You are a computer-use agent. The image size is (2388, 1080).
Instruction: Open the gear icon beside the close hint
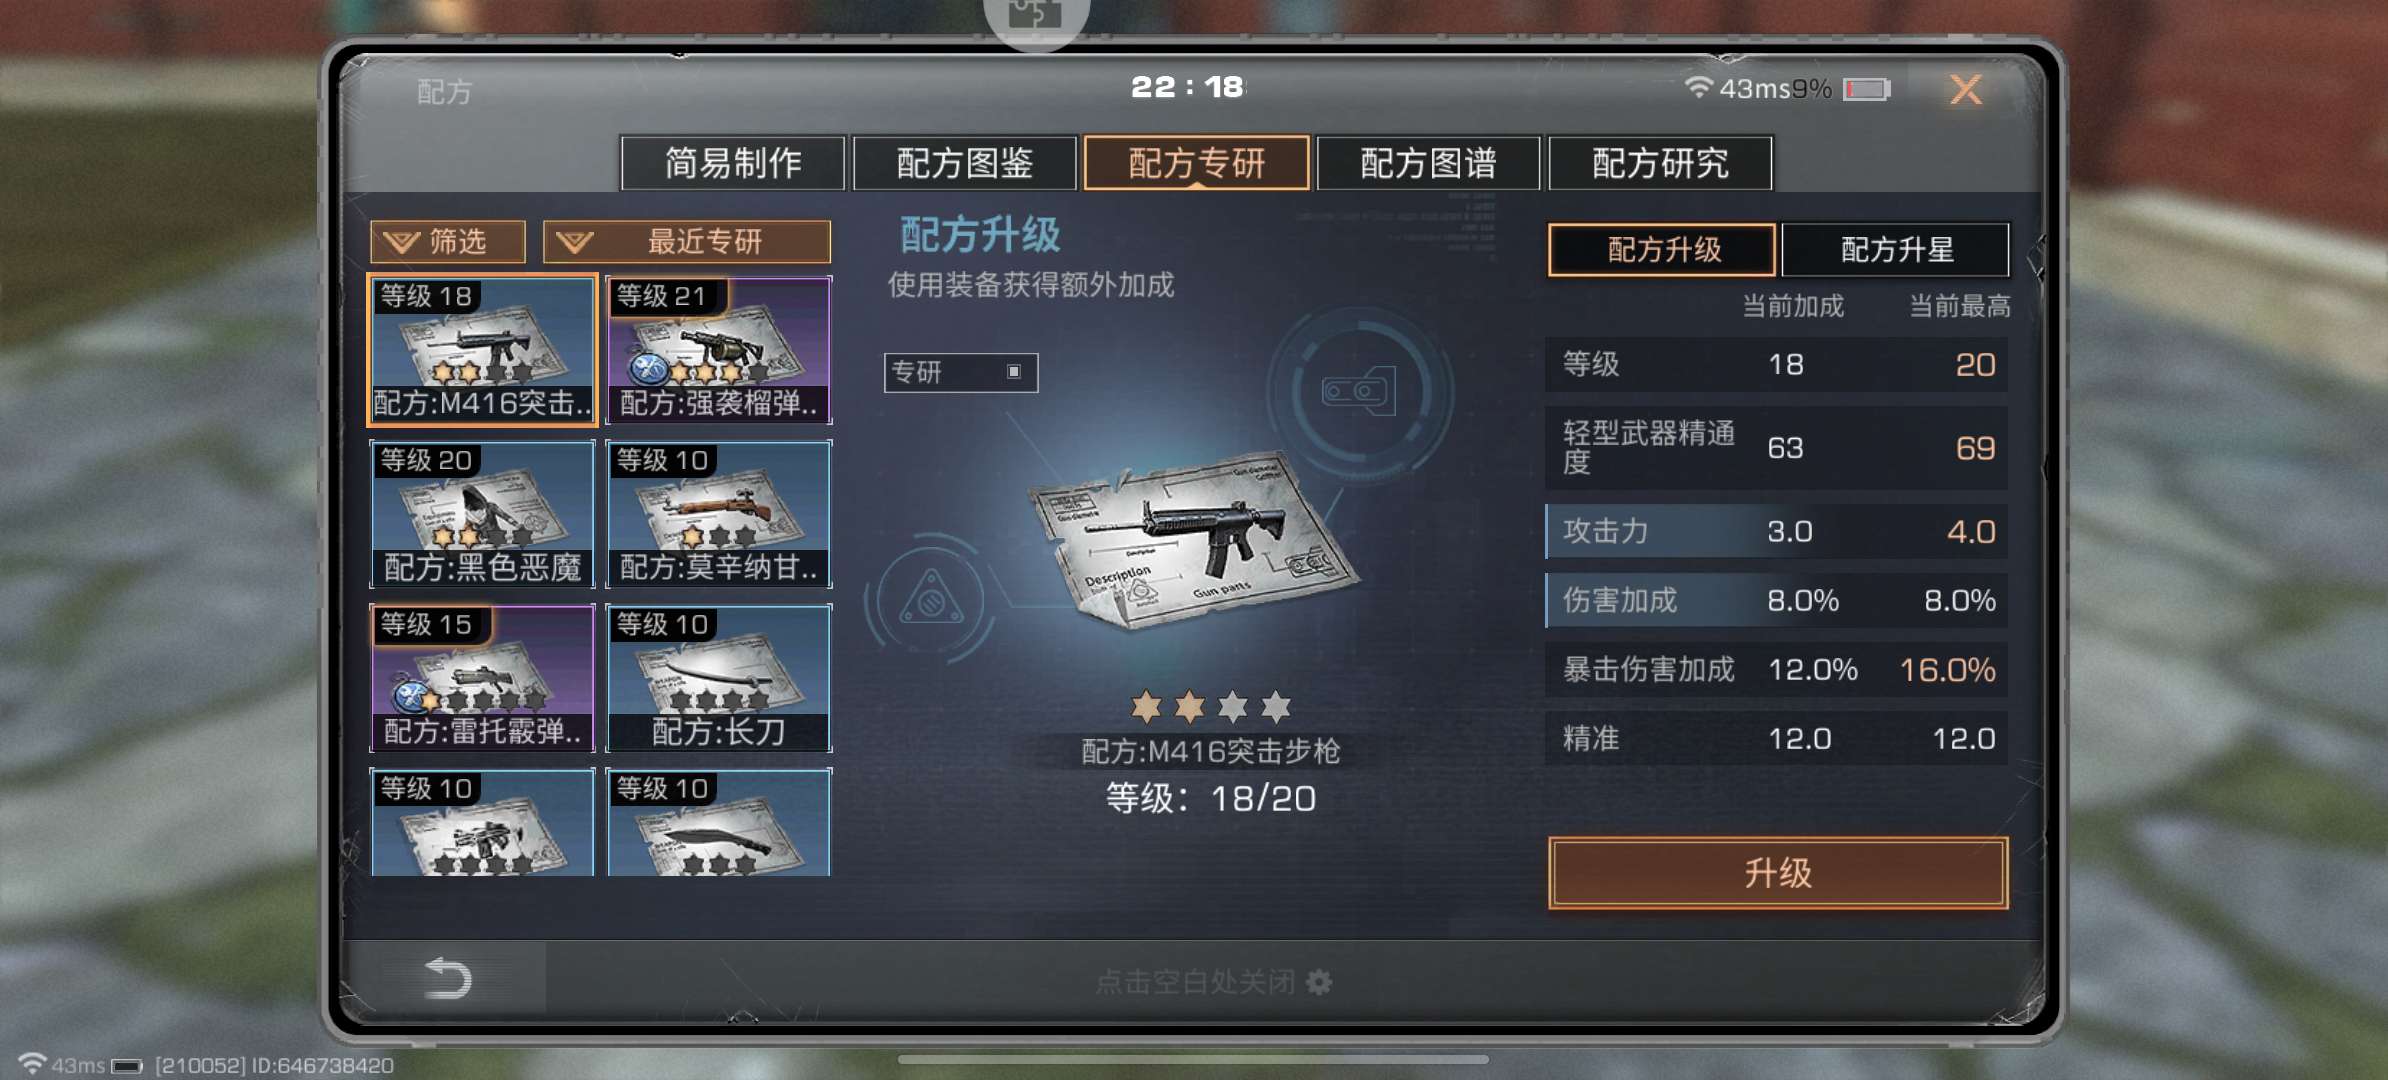[1319, 982]
